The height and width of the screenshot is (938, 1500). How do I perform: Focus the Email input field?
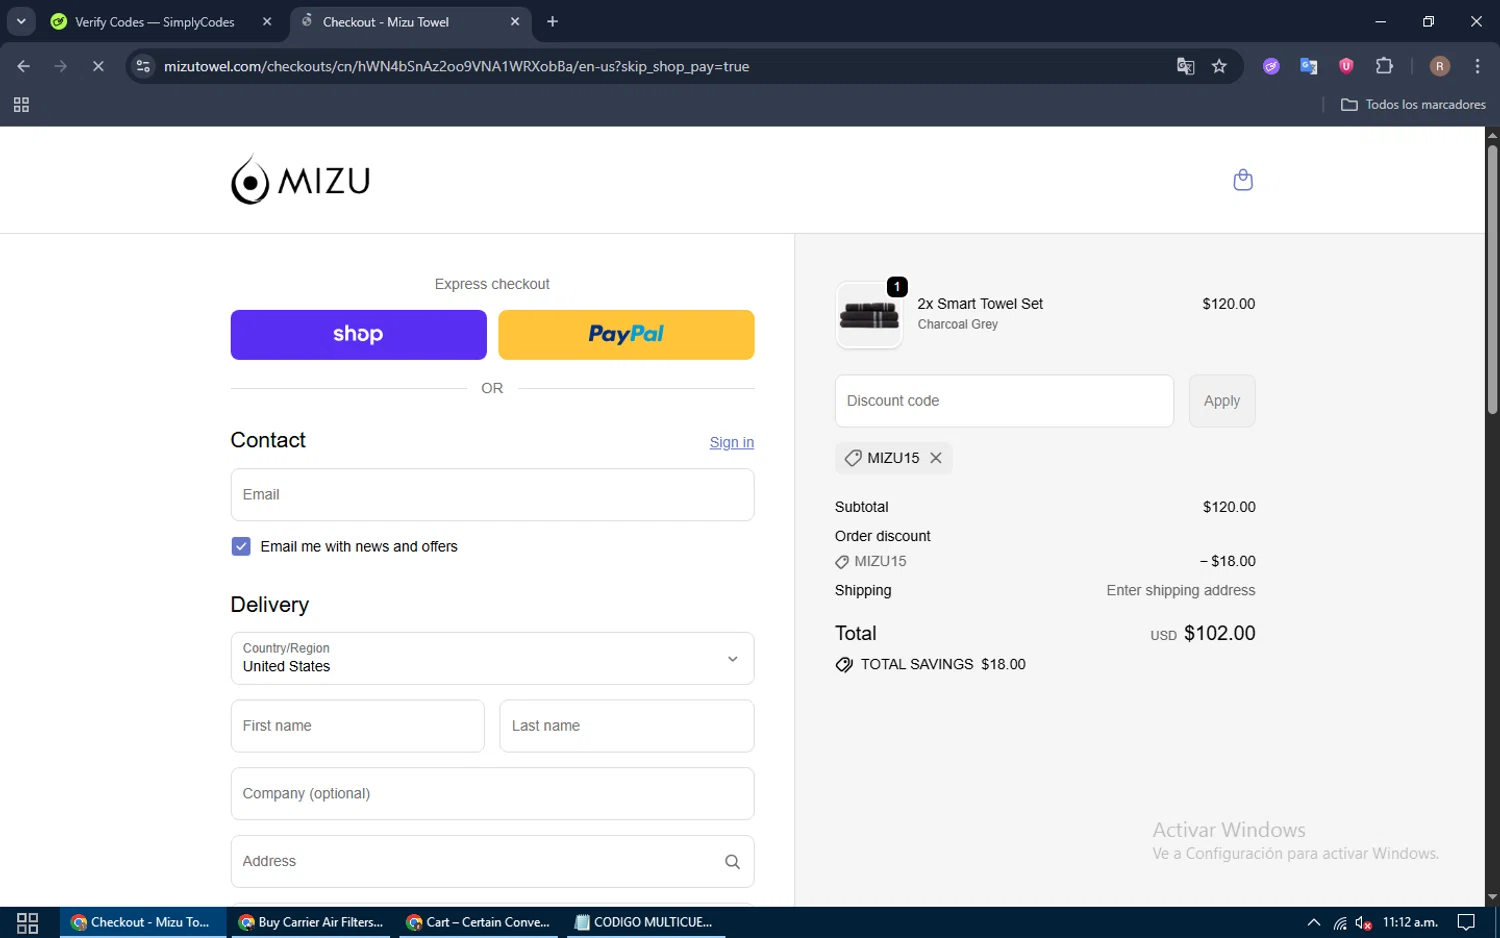(x=492, y=495)
